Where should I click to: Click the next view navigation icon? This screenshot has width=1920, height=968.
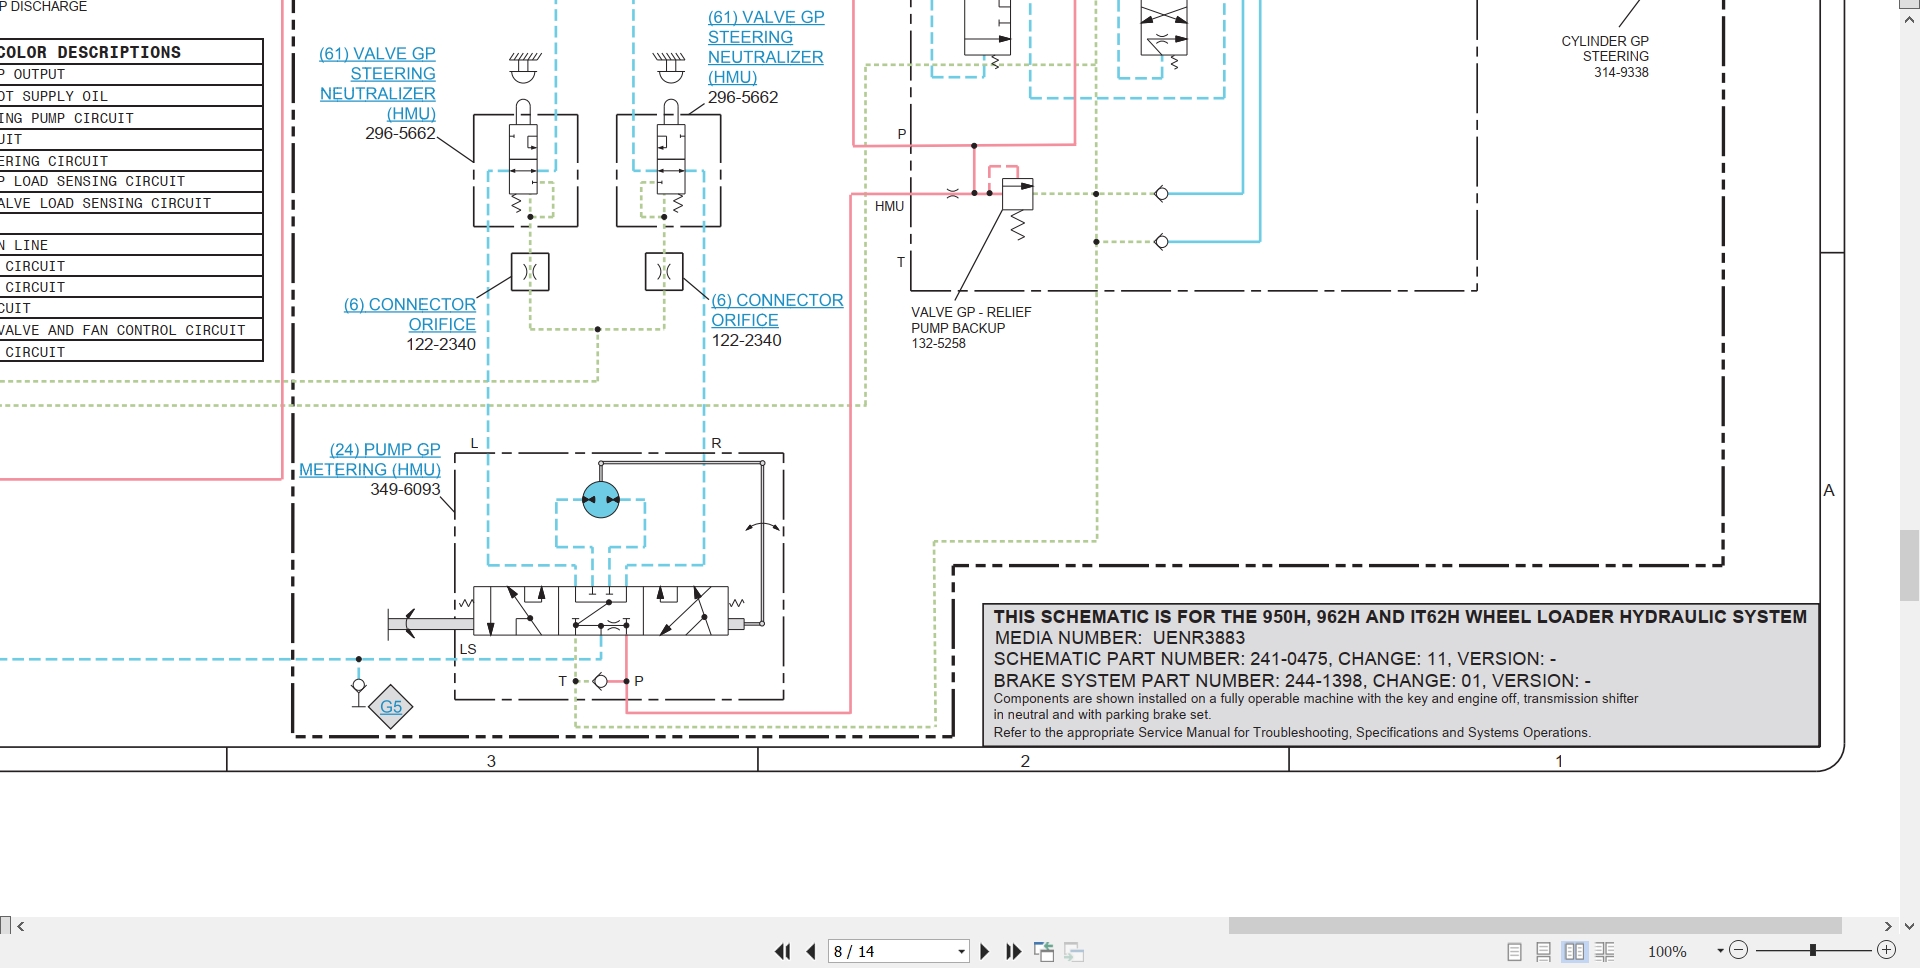point(1075,952)
